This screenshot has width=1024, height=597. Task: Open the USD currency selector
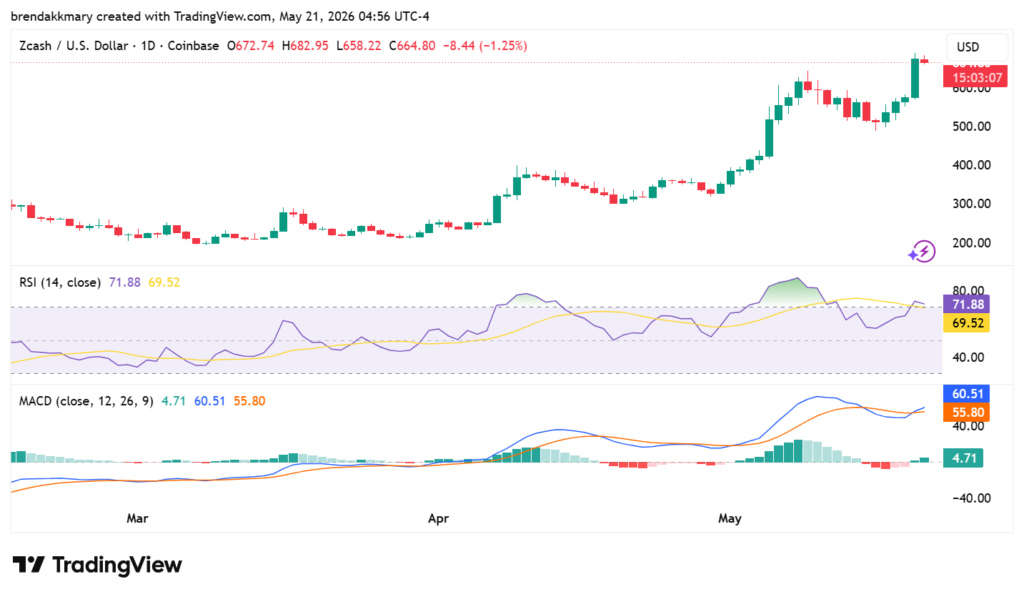[x=977, y=47]
